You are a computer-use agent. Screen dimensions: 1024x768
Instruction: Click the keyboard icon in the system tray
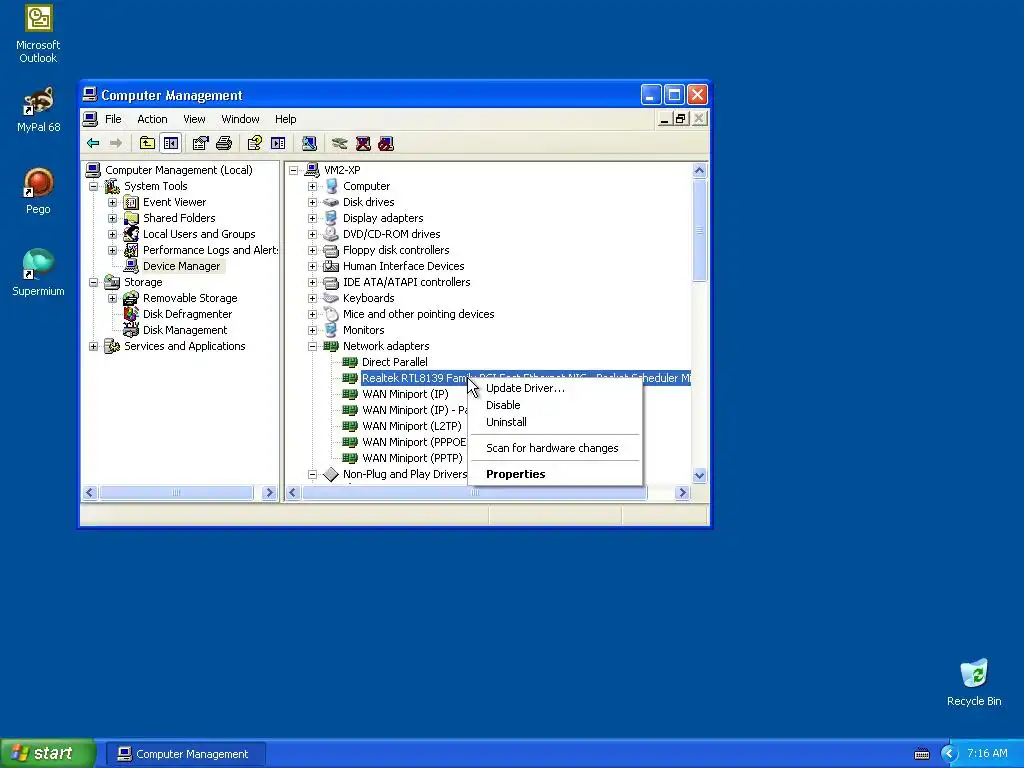point(921,754)
